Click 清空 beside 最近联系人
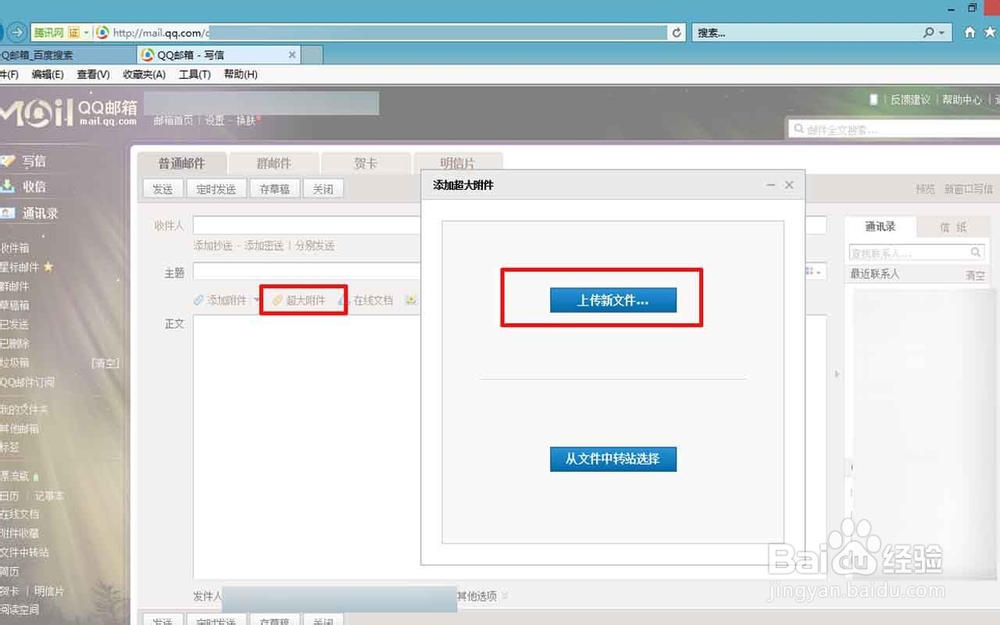 974,275
